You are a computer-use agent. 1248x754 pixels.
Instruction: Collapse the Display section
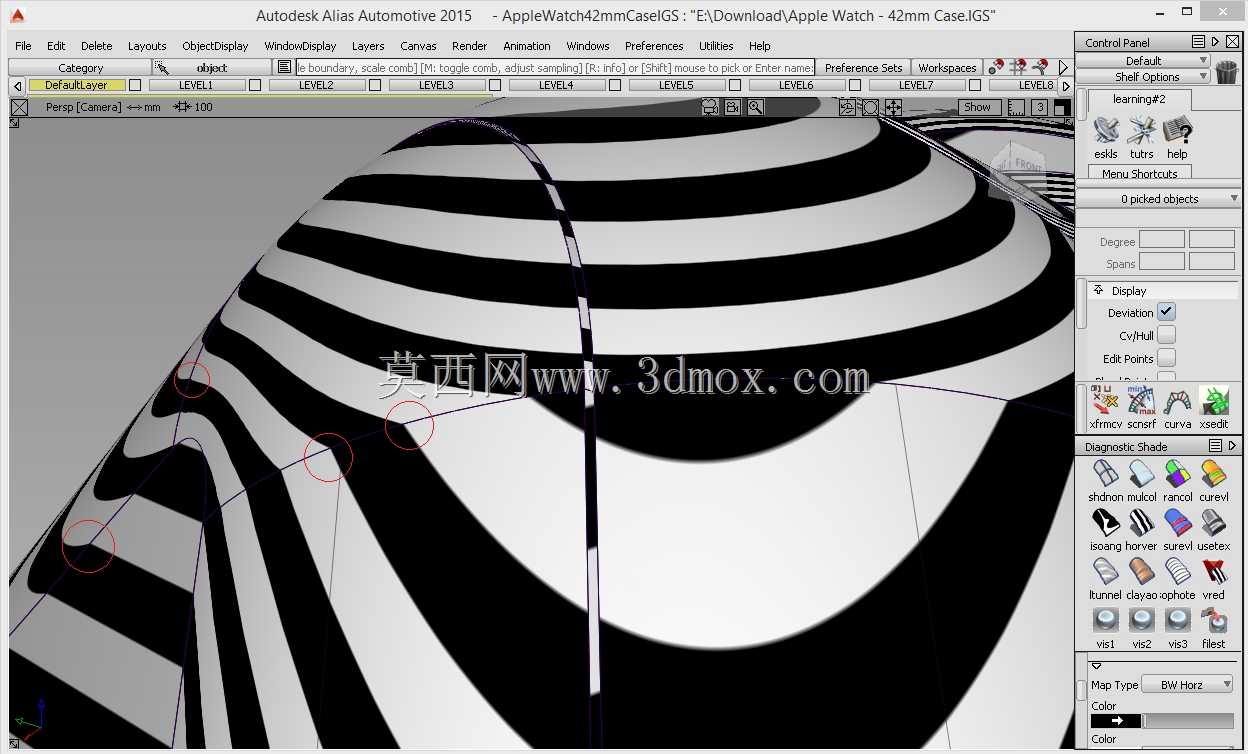[x=1098, y=290]
